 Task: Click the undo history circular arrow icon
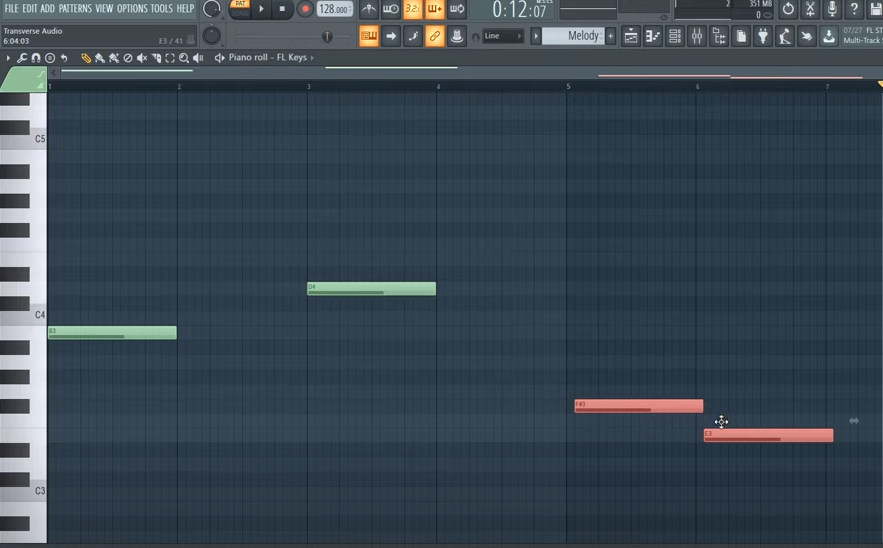pos(788,9)
